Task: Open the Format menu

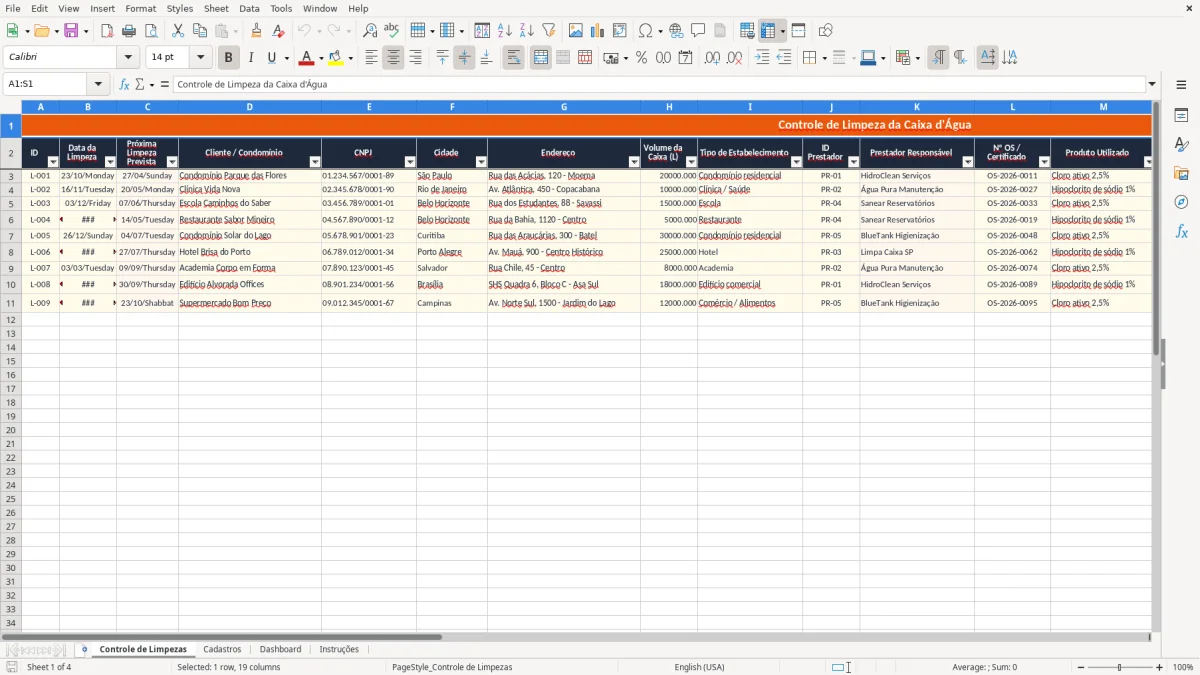Action: [x=140, y=8]
